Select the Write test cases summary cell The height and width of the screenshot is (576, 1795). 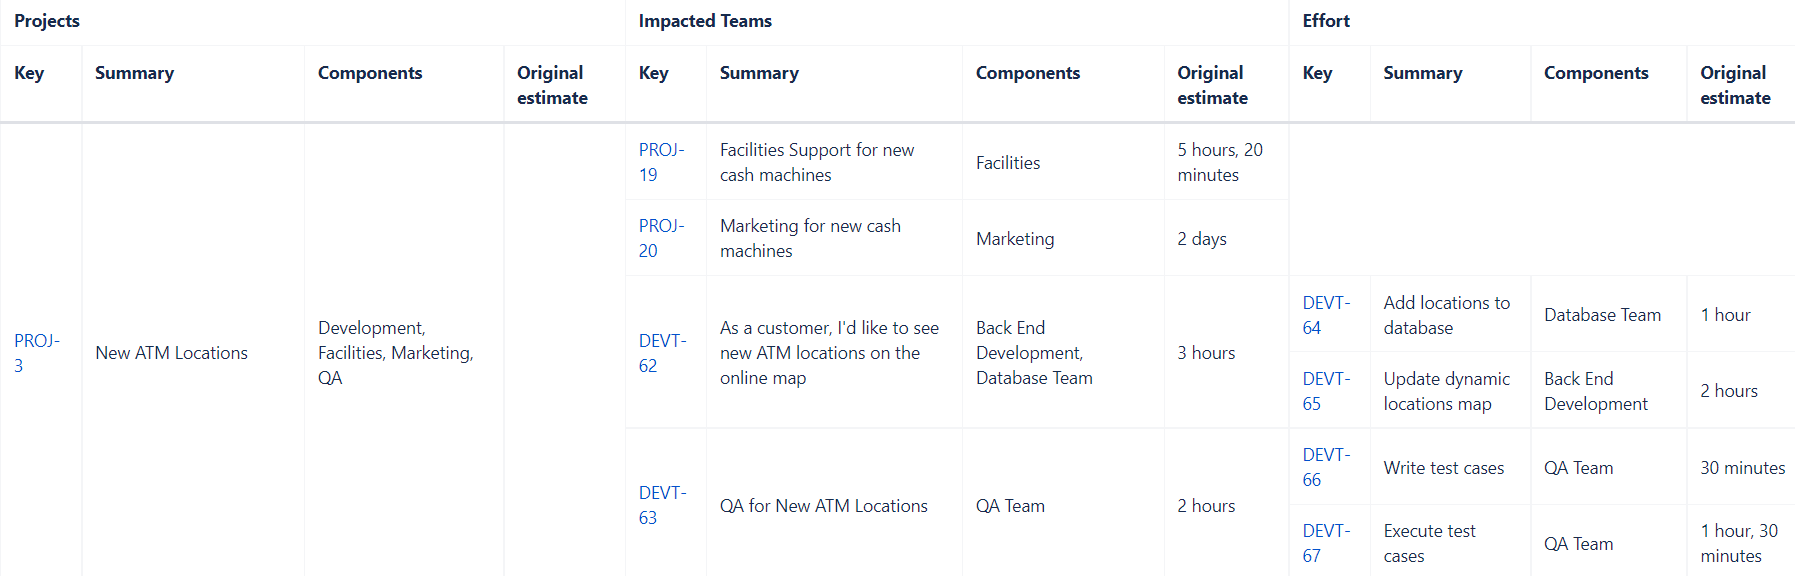point(1444,468)
